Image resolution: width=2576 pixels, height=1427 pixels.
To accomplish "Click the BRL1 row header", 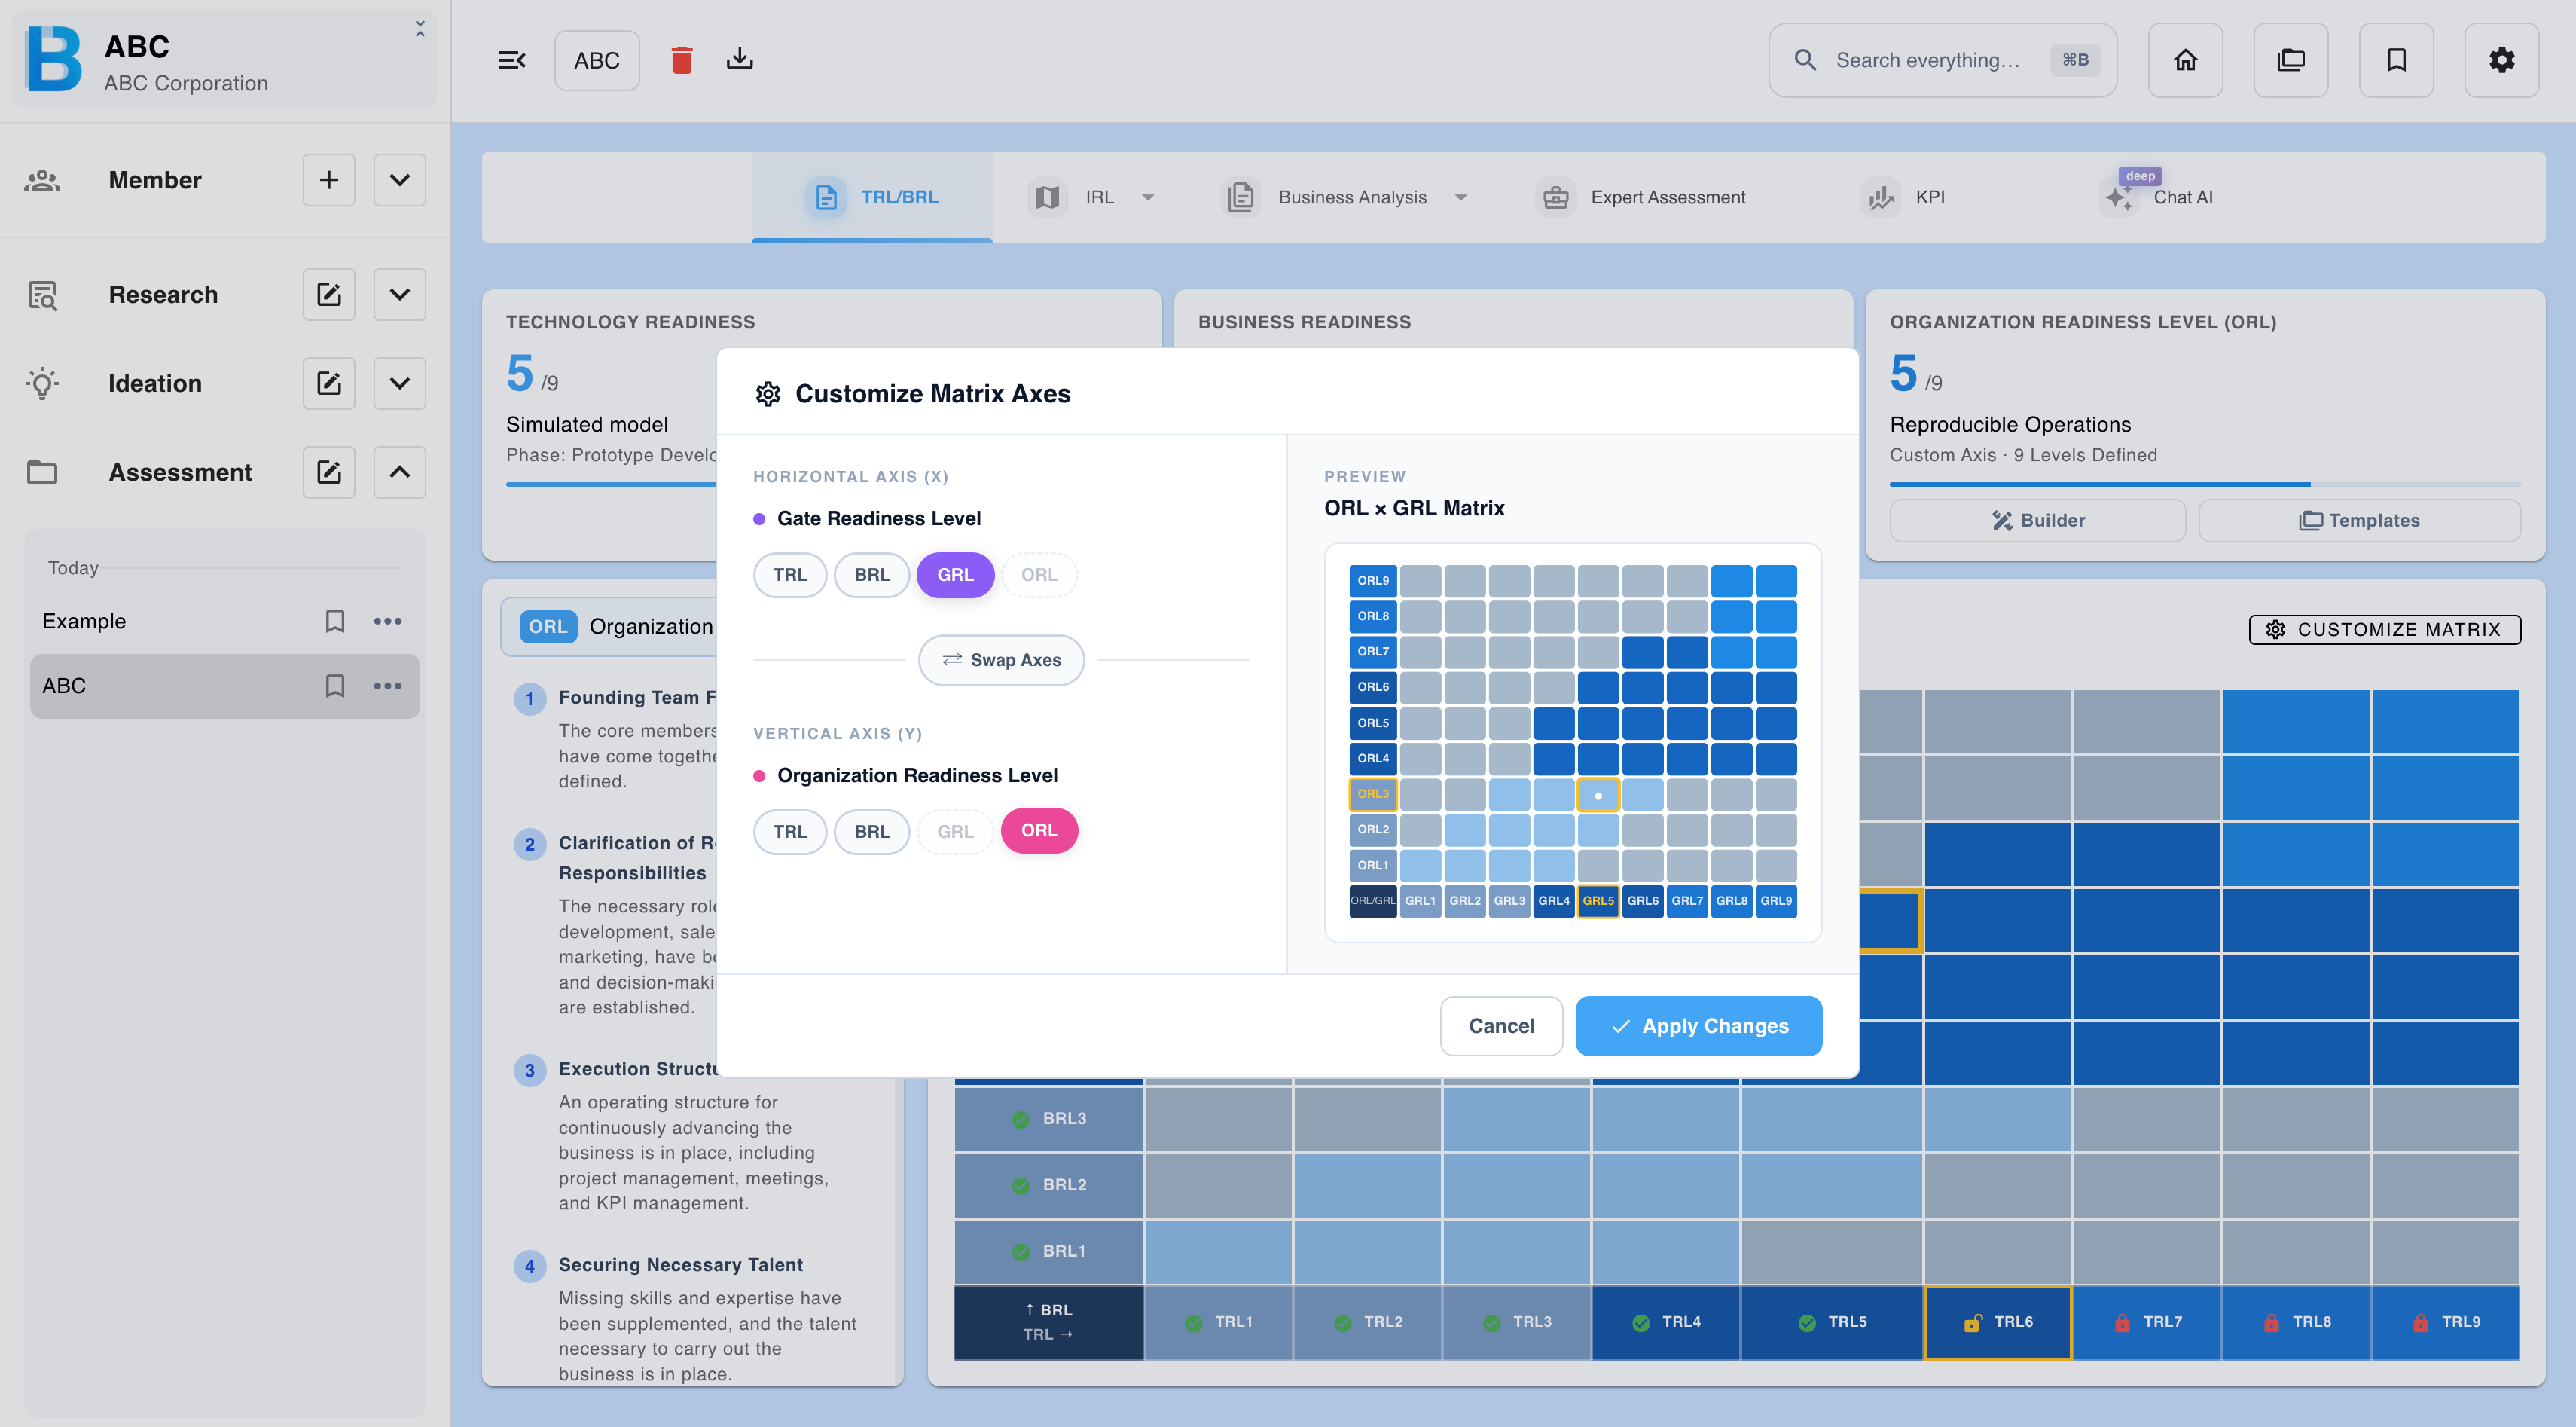I will (x=1048, y=1251).
